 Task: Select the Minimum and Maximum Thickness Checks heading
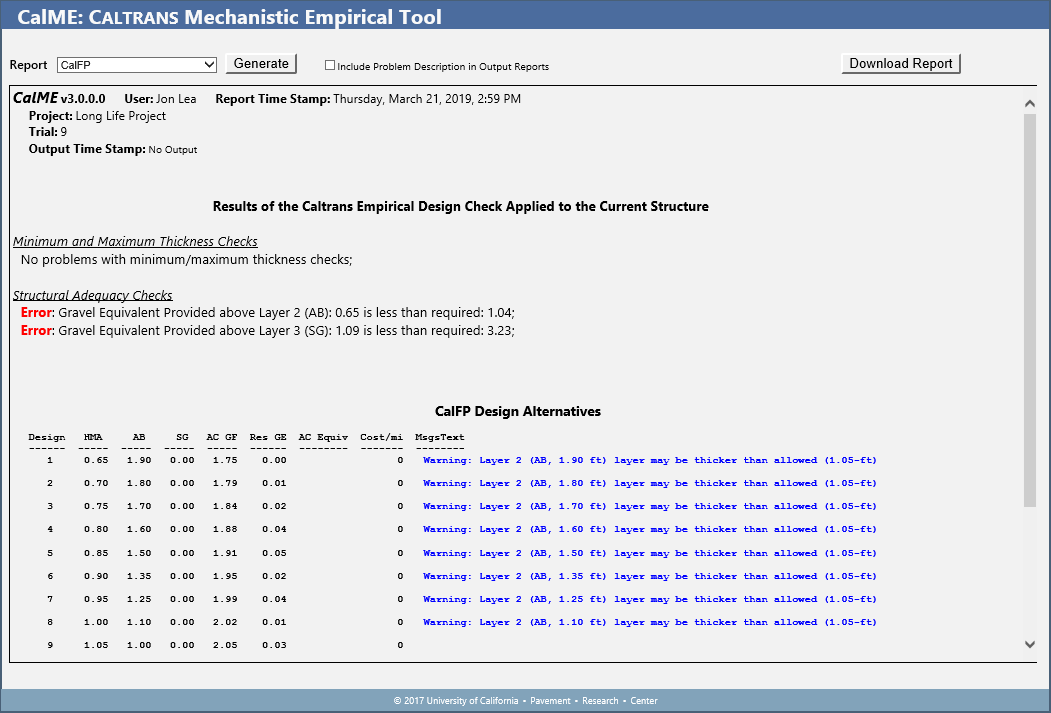click(x=135, y=242)
